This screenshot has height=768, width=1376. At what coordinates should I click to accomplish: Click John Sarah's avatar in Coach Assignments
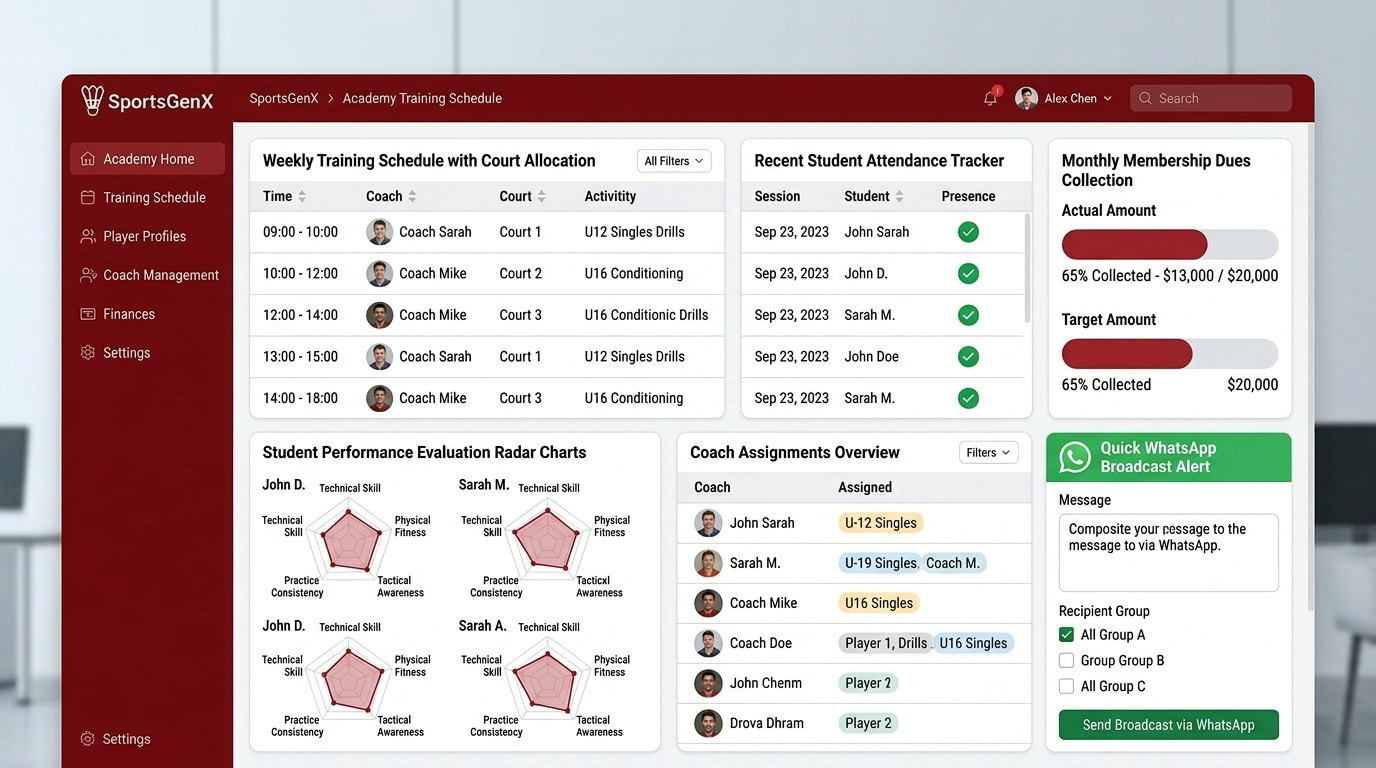click(x=708, y=523)
